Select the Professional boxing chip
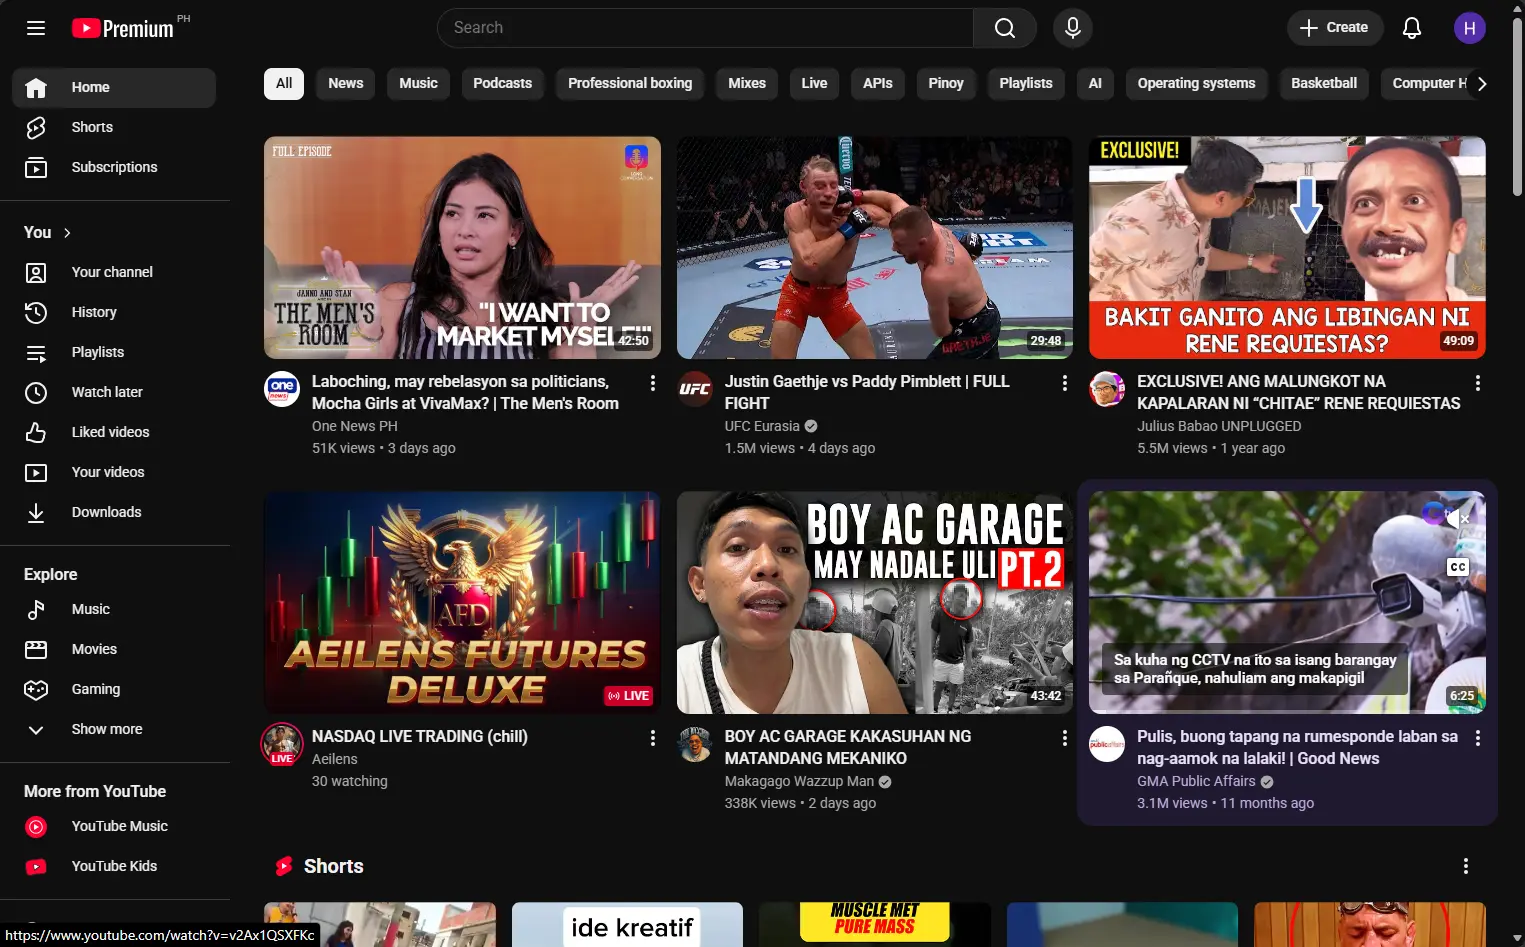 (x=630, y=84)
